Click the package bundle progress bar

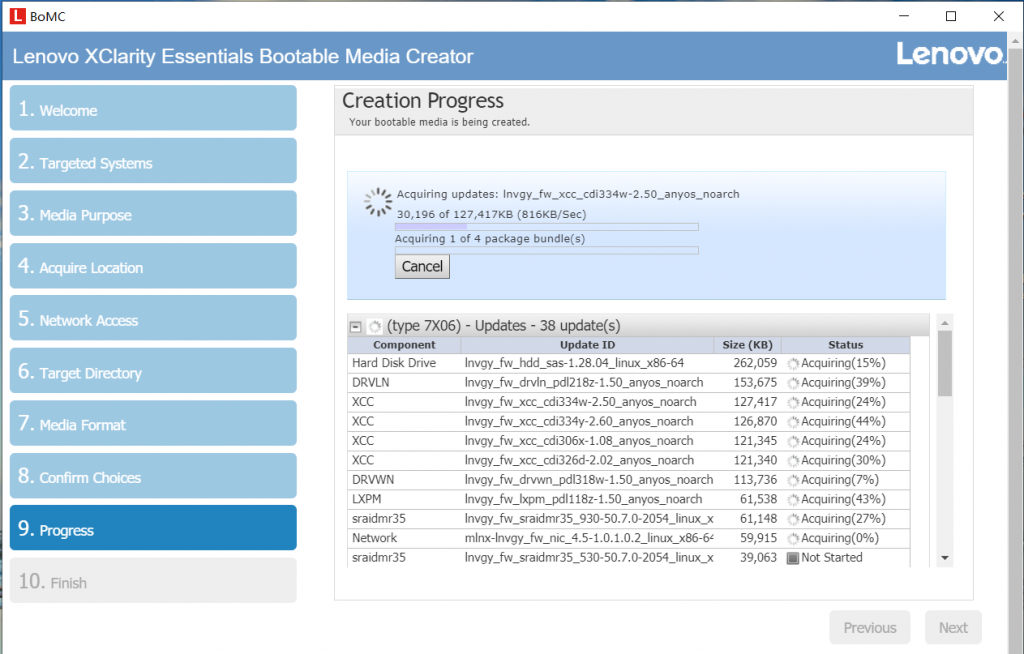pos(547,250)
